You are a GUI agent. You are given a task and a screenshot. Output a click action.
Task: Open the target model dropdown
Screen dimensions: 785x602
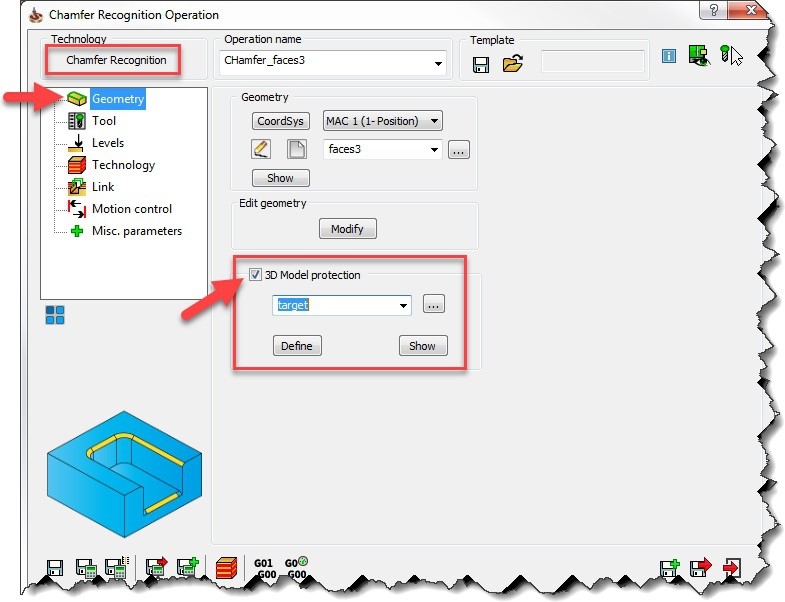click(x=403, y=305)
